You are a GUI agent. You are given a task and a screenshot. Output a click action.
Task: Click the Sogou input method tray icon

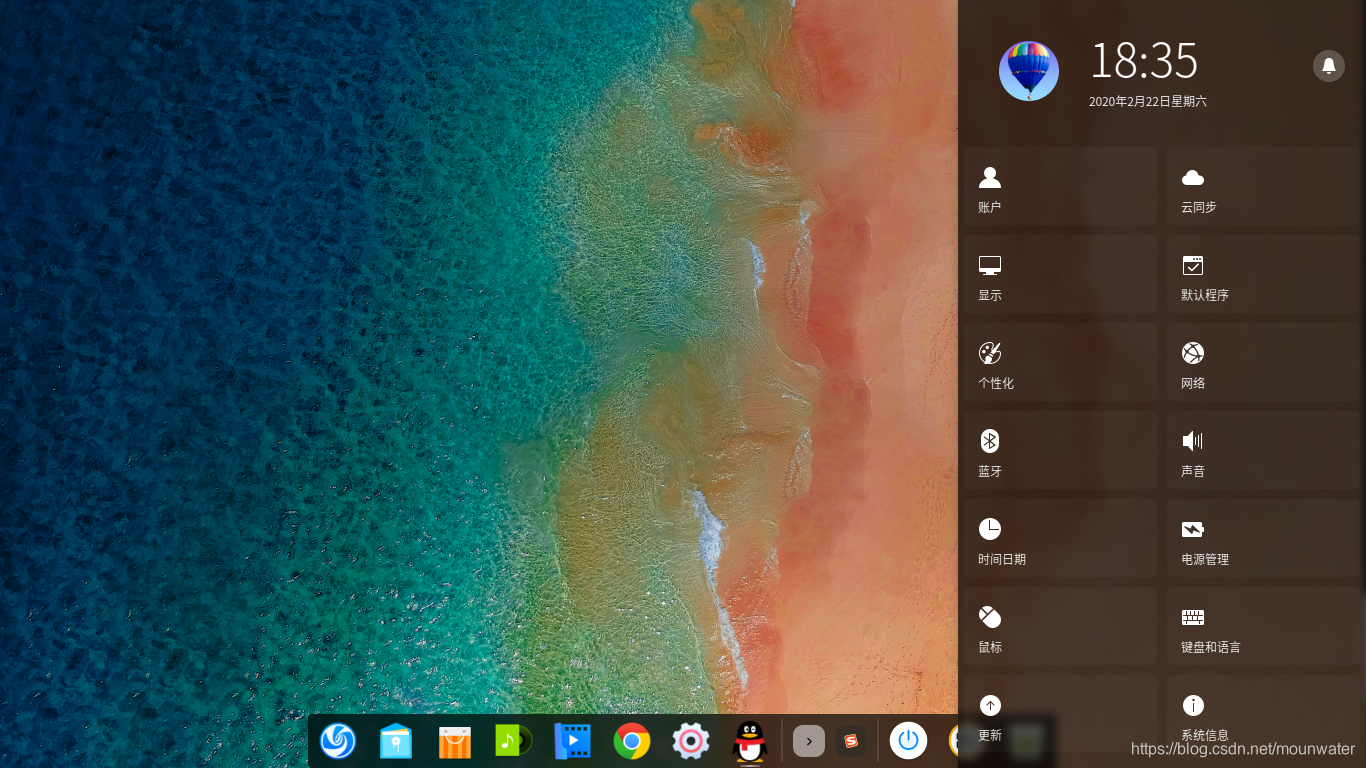[x=851, y=741]
